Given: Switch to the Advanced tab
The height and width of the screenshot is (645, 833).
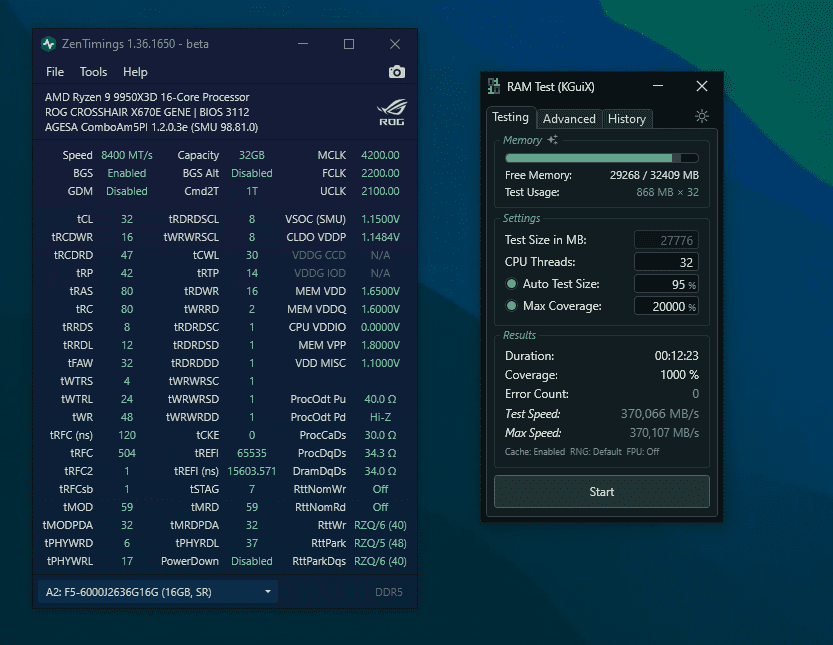Looking at the screenshot, I should pos(569,119).
